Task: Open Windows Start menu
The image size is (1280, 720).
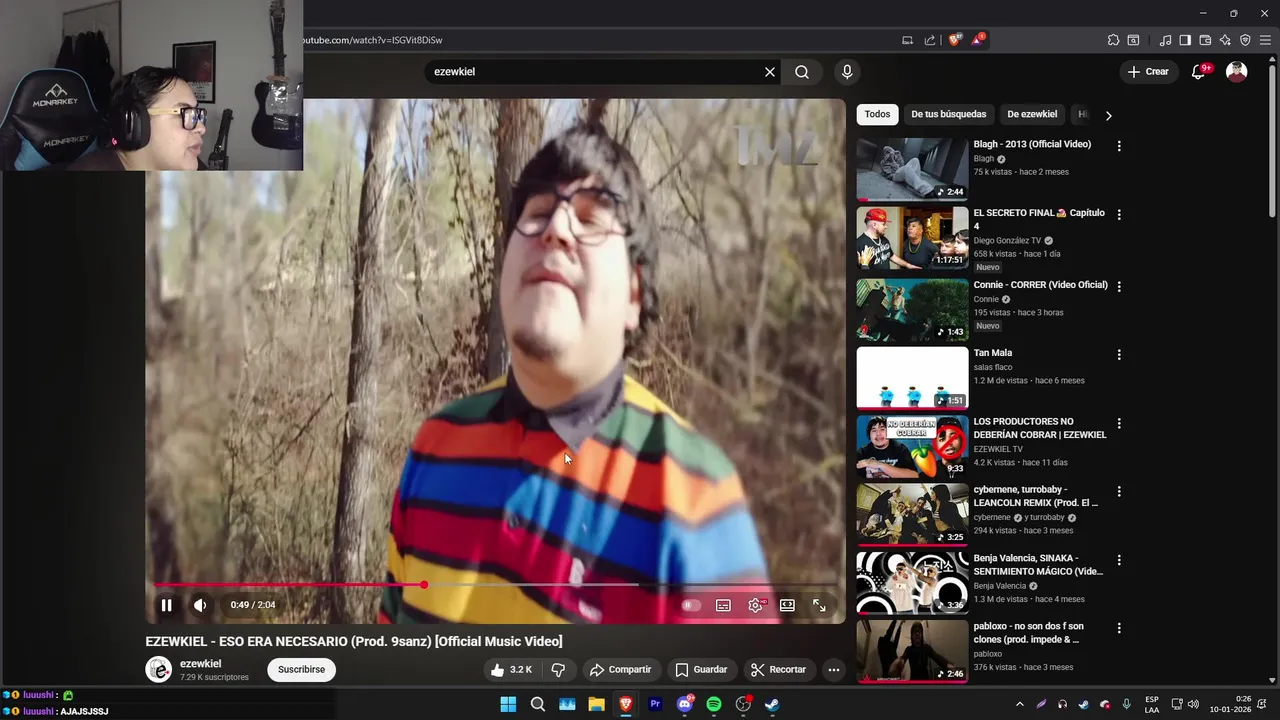Action: (508, 704)
